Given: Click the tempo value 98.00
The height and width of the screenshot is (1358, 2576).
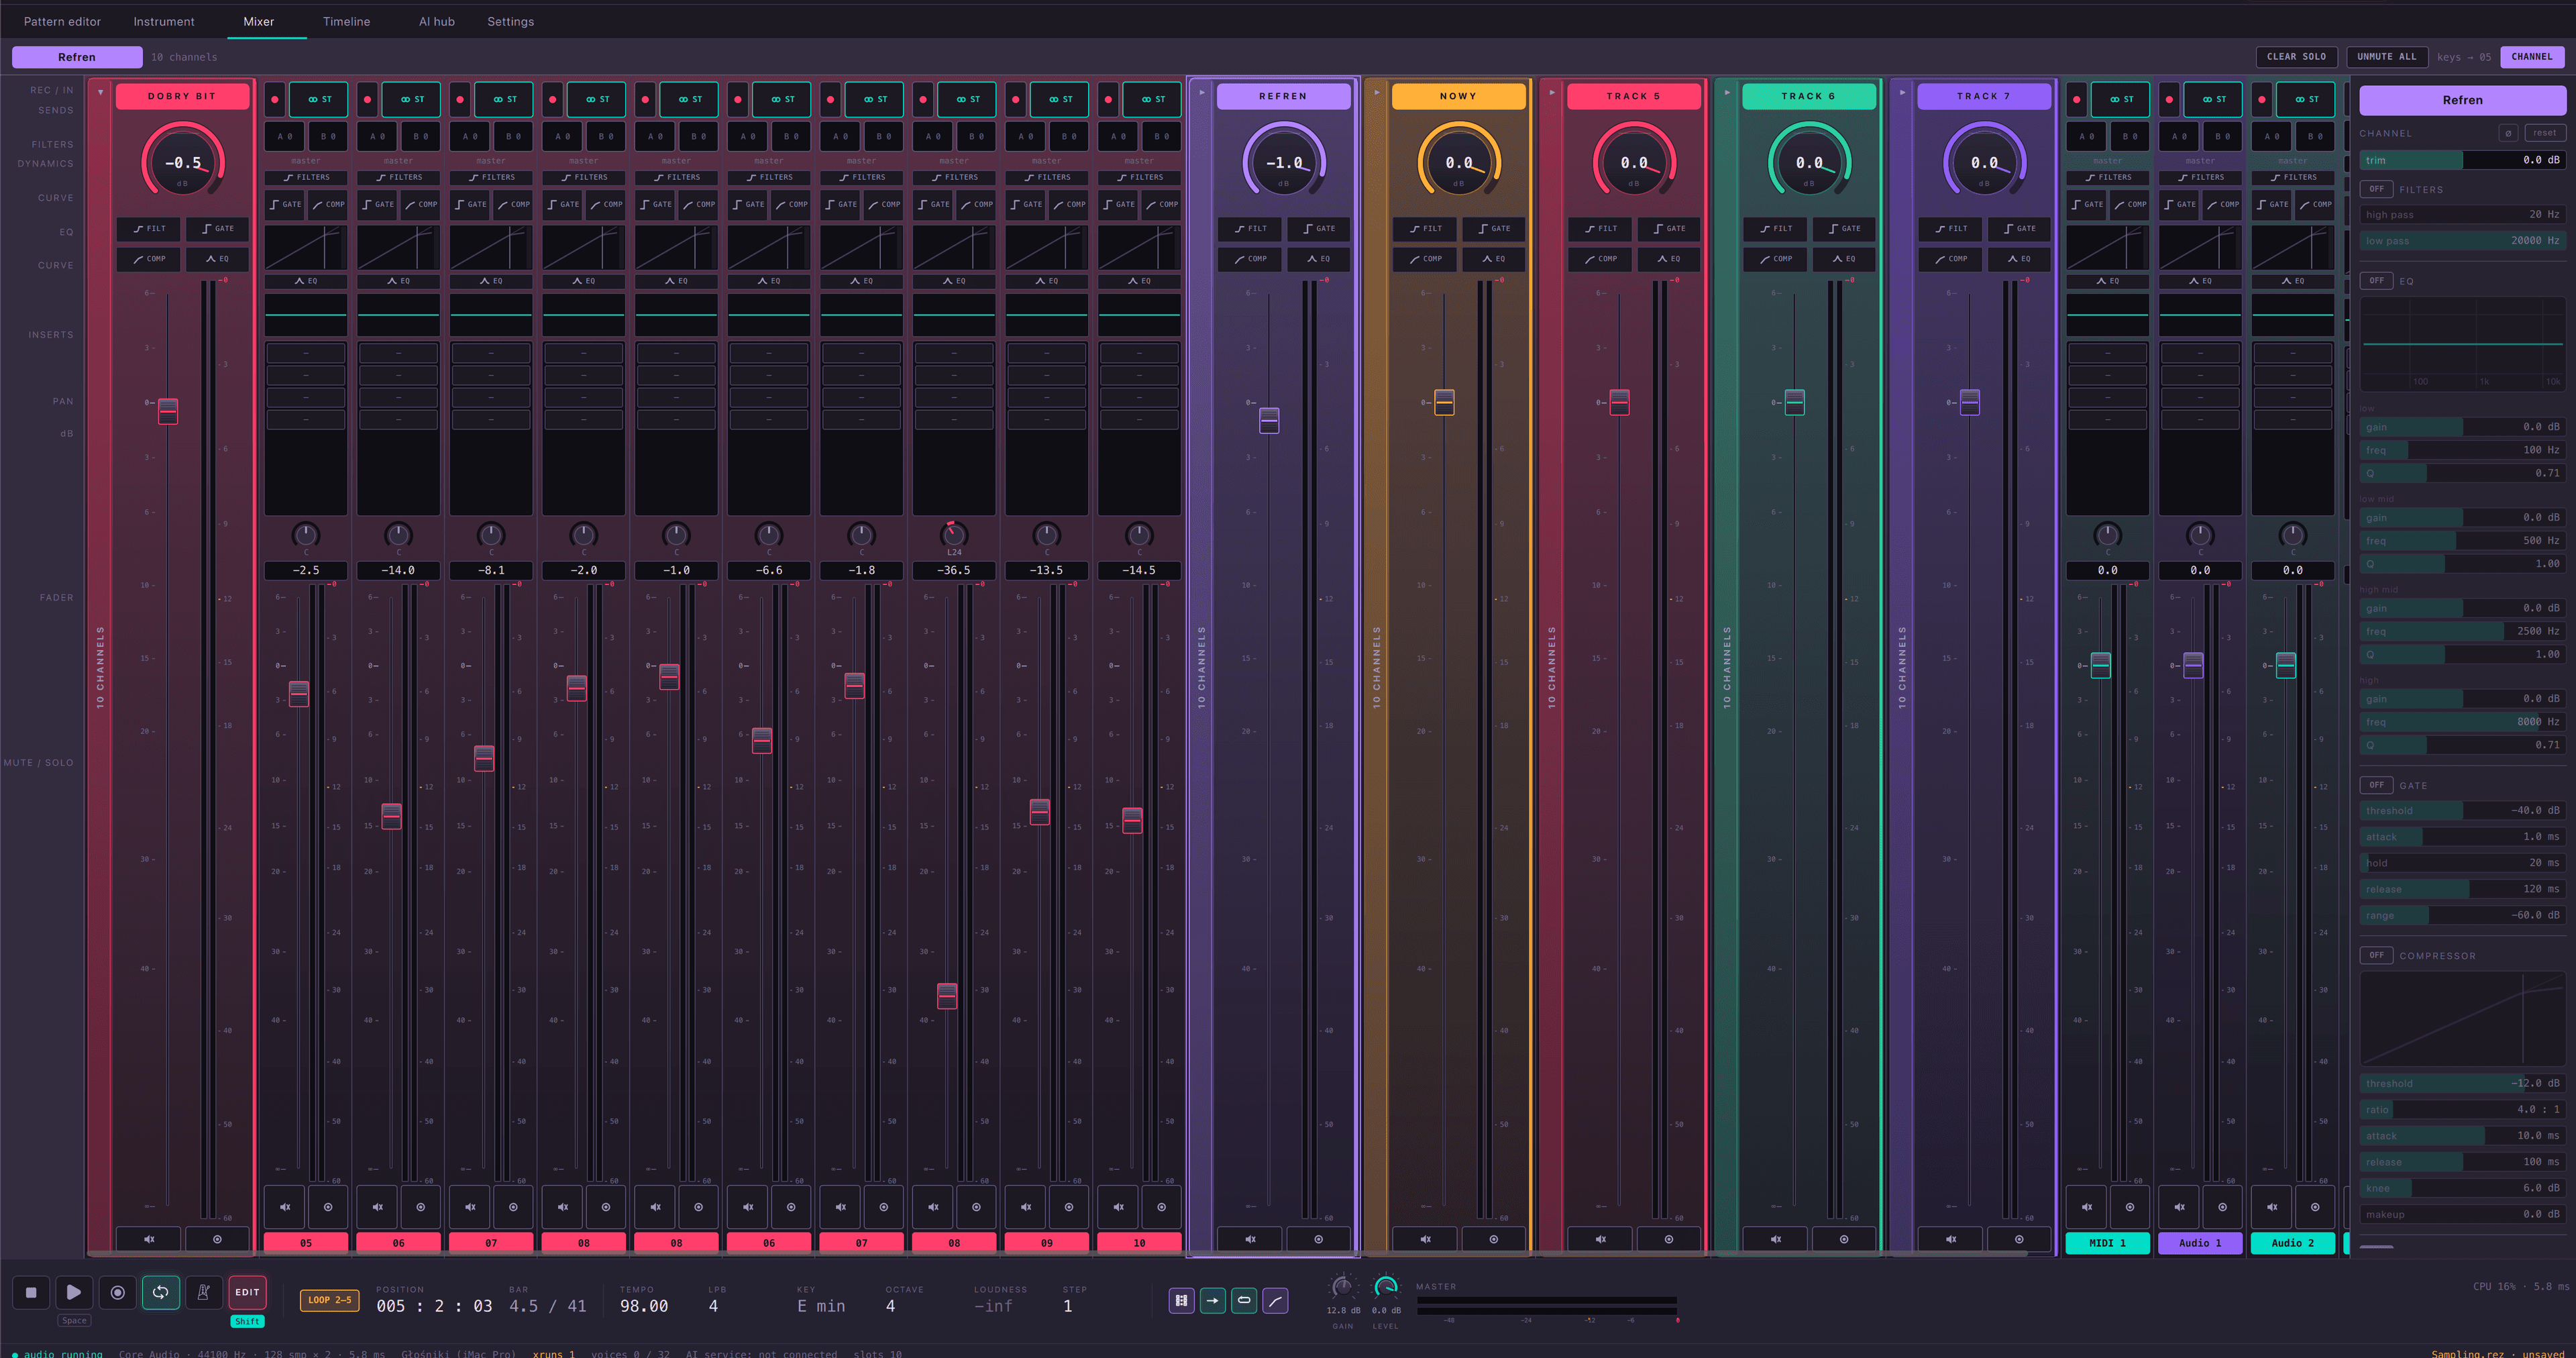Looking at the screenshot, I should (x=643, y=1306).
